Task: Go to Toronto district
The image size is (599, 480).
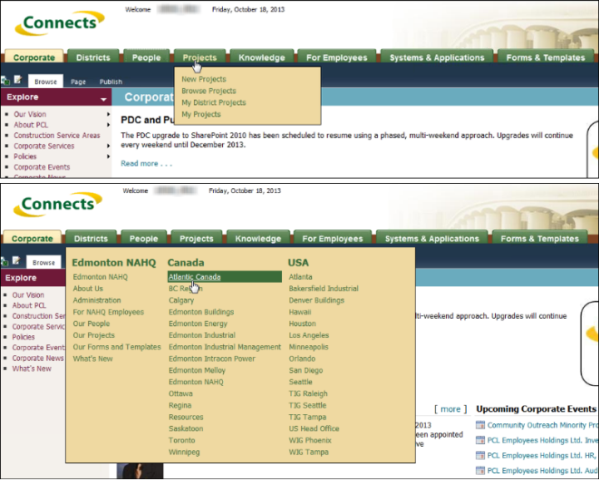Action: pyautogui.click(x=182, y=440)
